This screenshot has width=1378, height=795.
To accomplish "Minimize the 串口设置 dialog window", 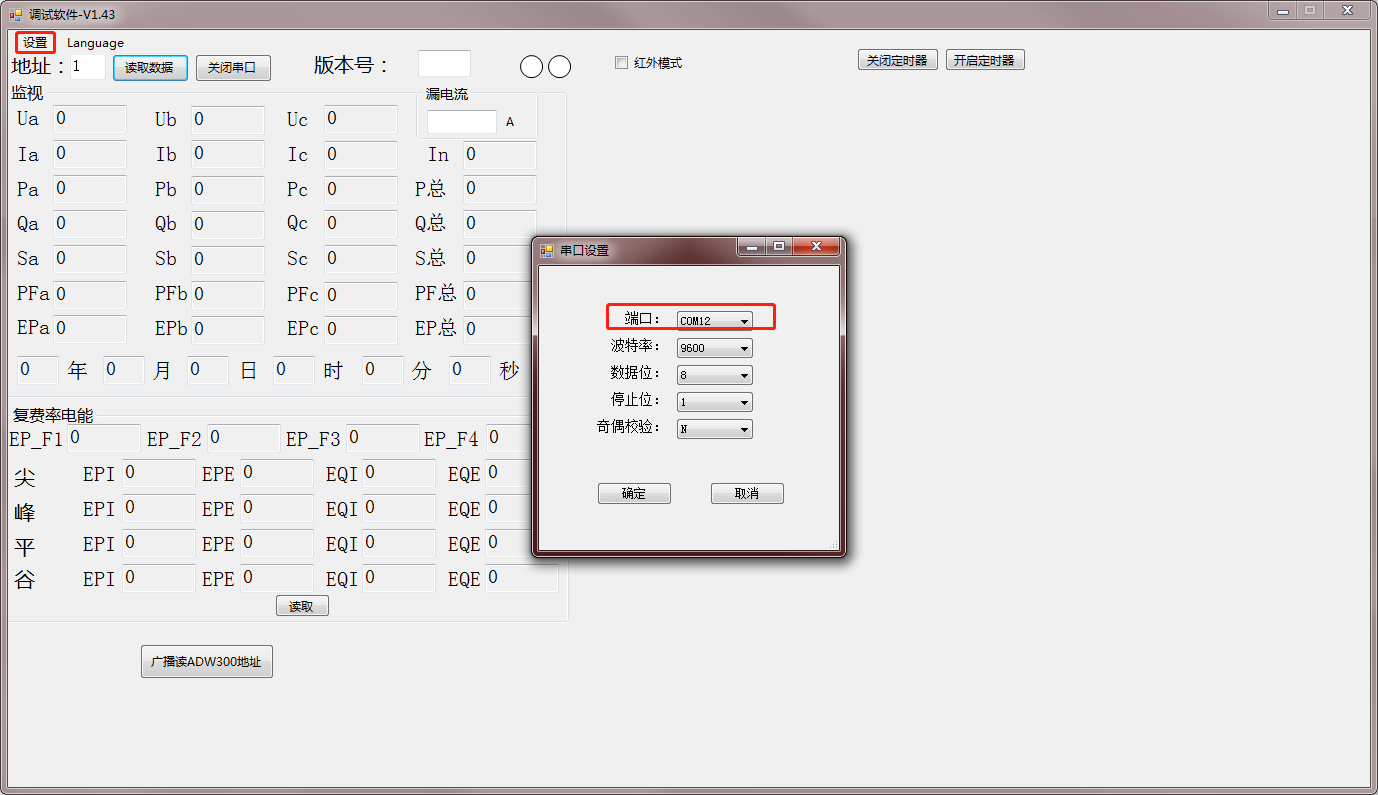I will point(752,246).
